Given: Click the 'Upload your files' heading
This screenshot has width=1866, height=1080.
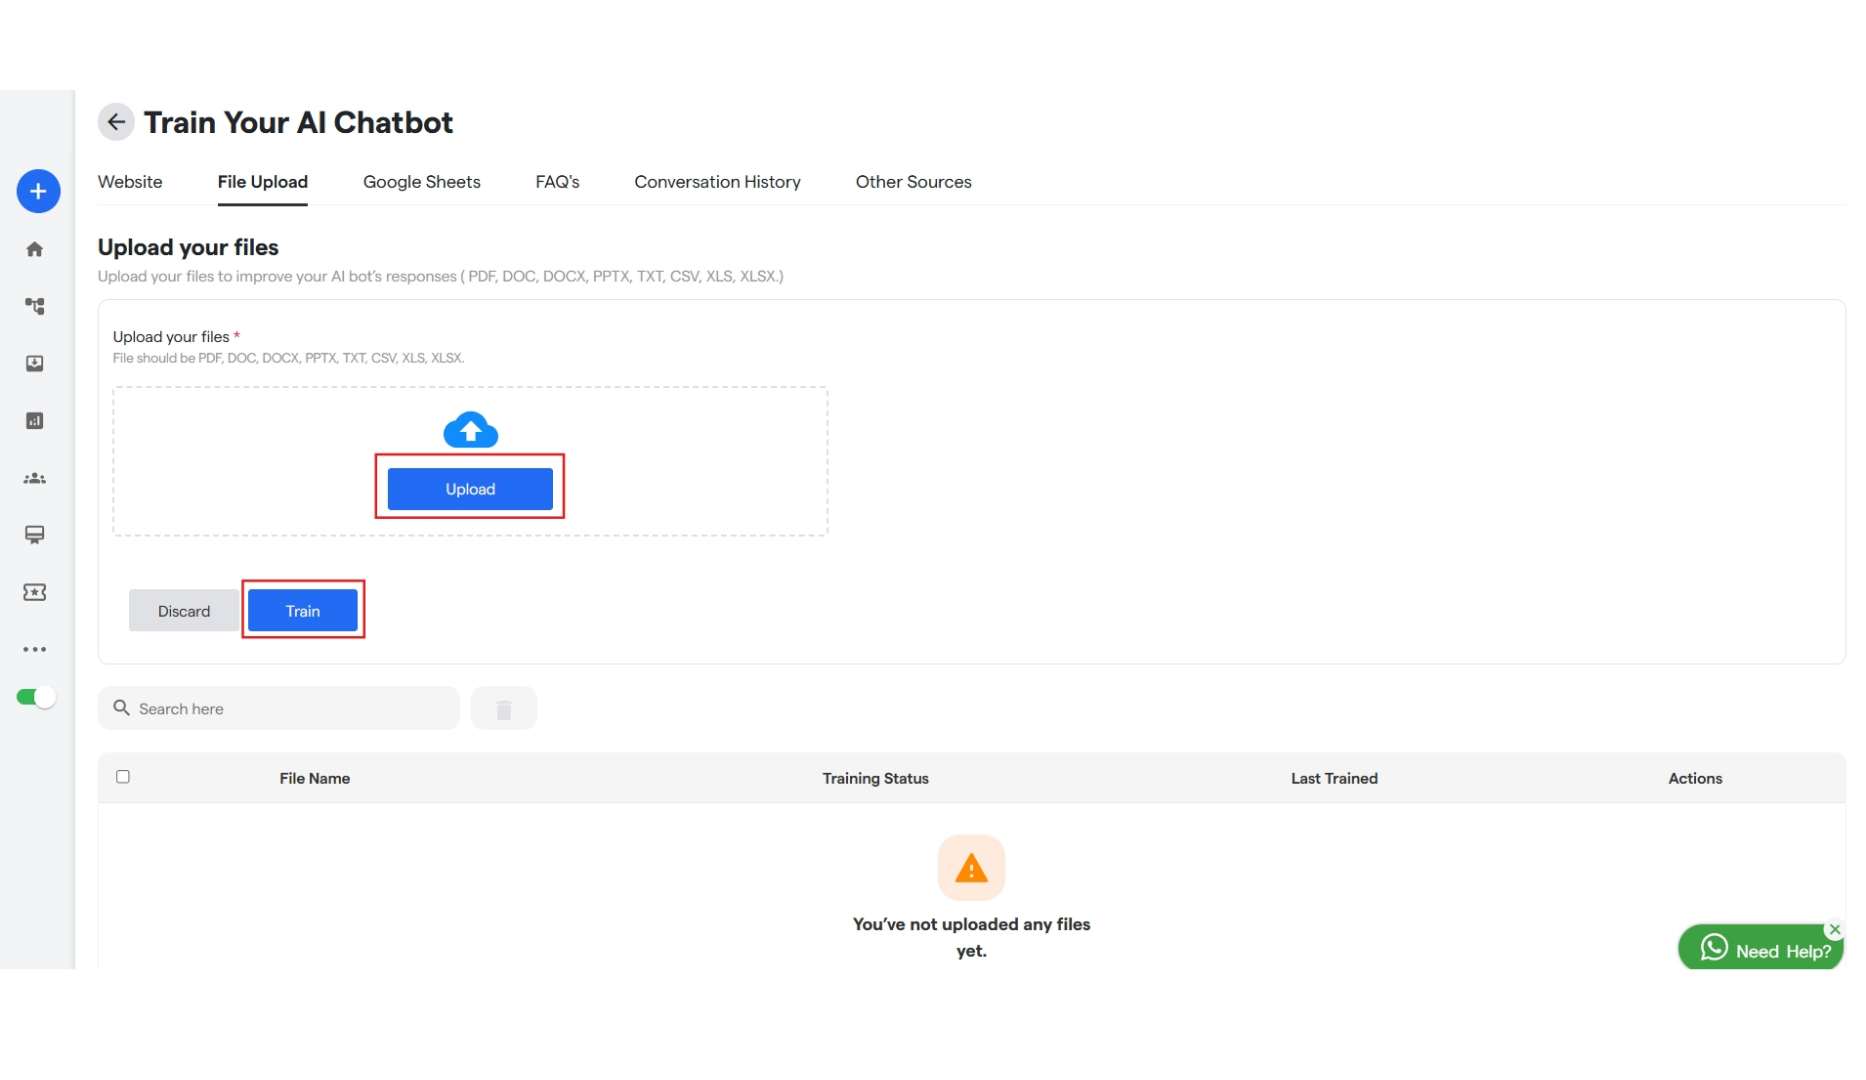Looking at the screenshot, I should click(x=188, y=248).
